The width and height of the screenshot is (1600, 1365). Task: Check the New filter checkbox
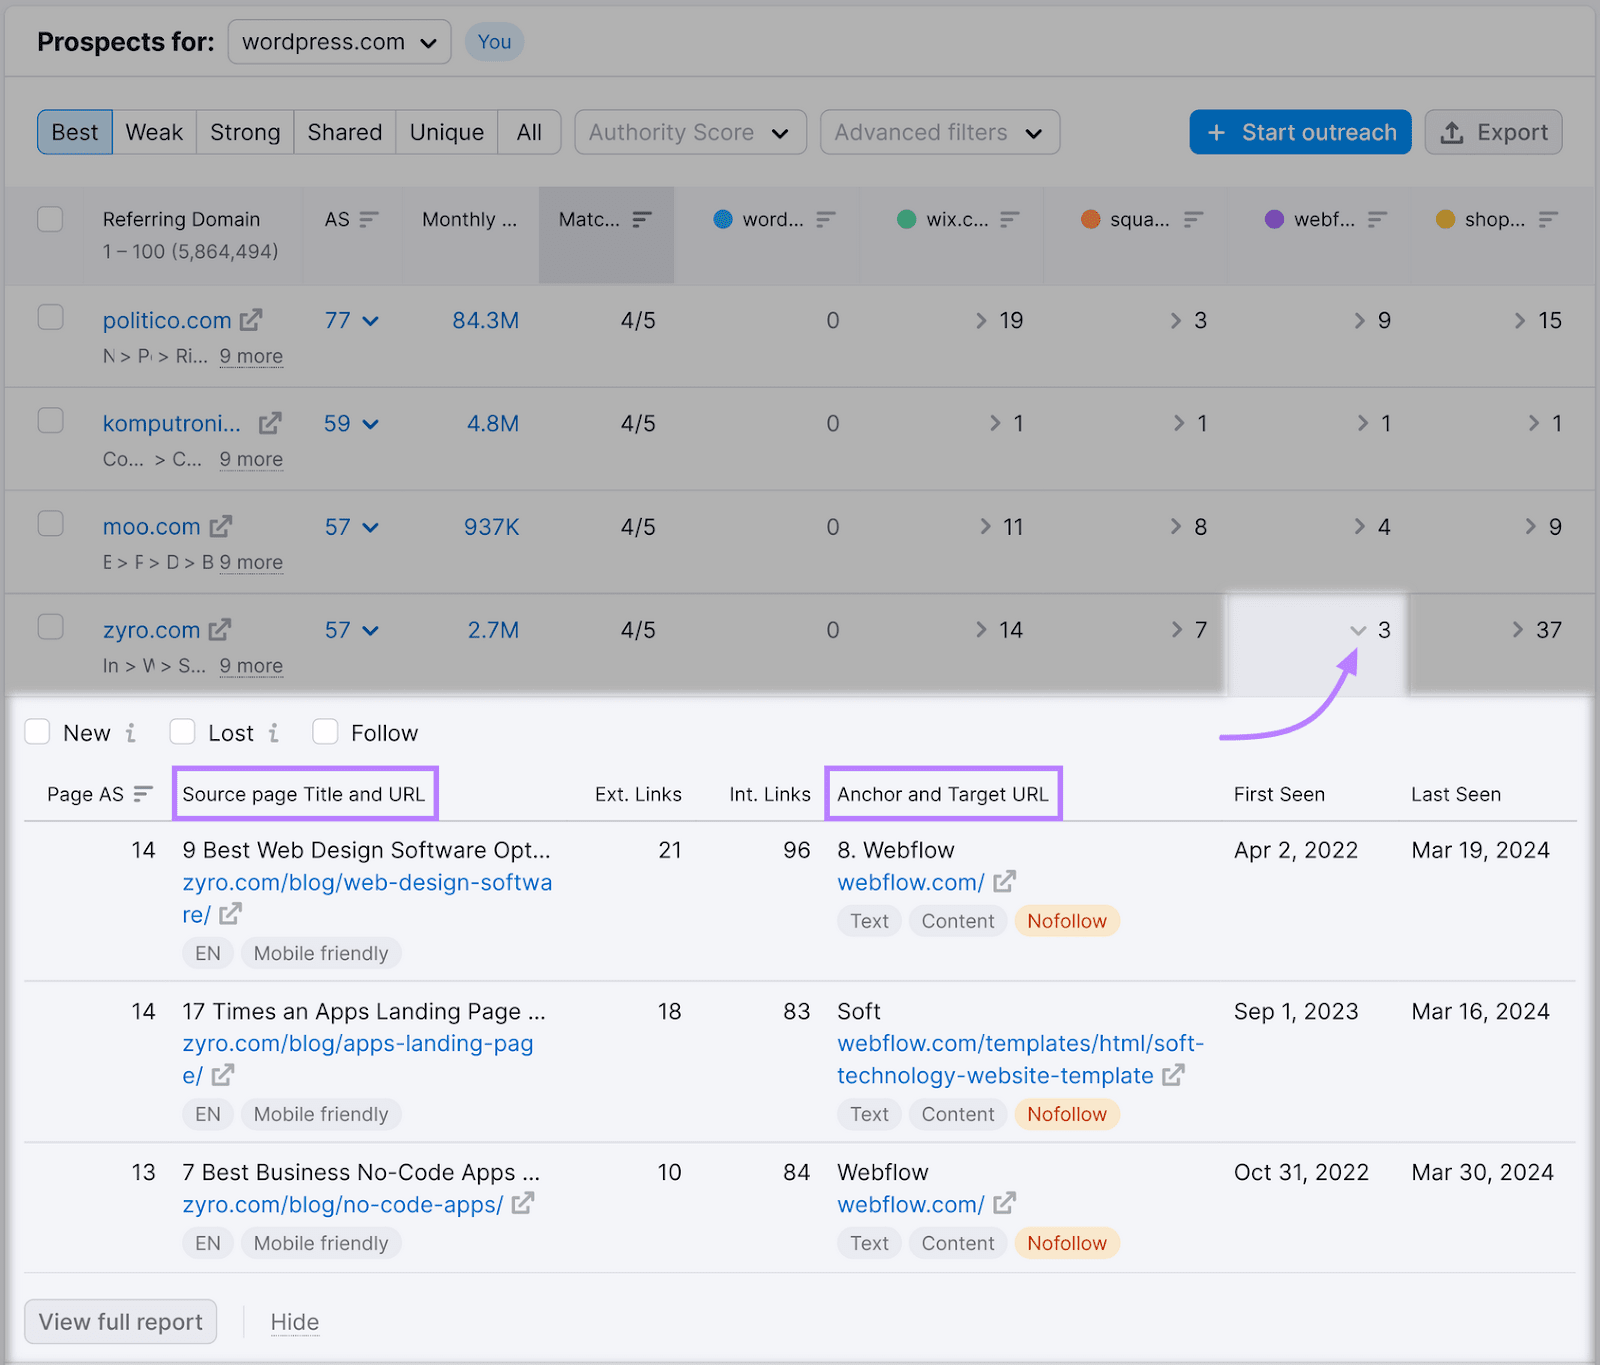coord(37,731)
